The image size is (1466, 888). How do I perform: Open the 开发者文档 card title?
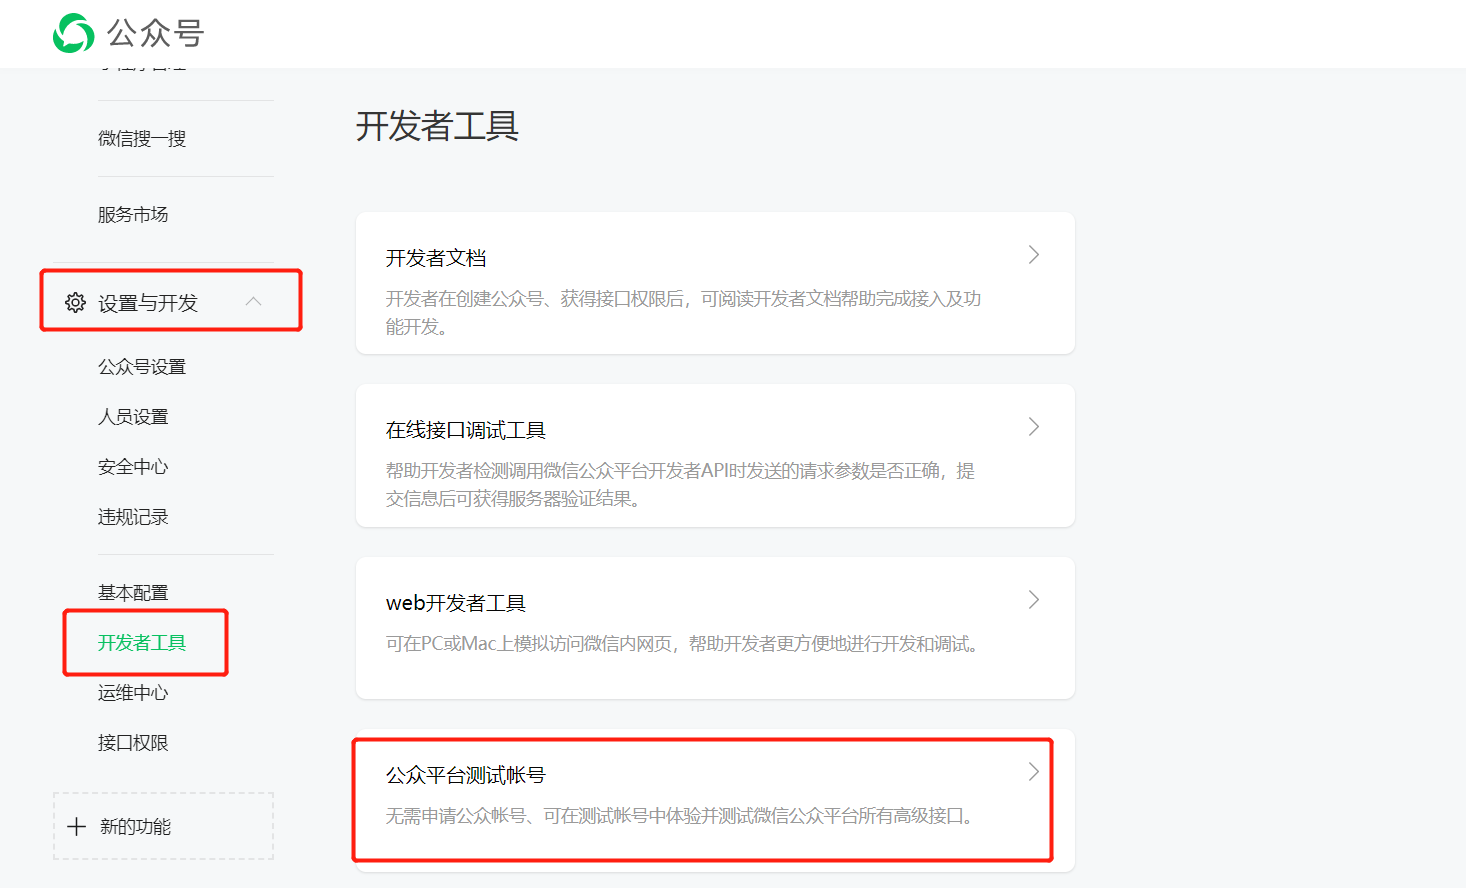point(436,258)
